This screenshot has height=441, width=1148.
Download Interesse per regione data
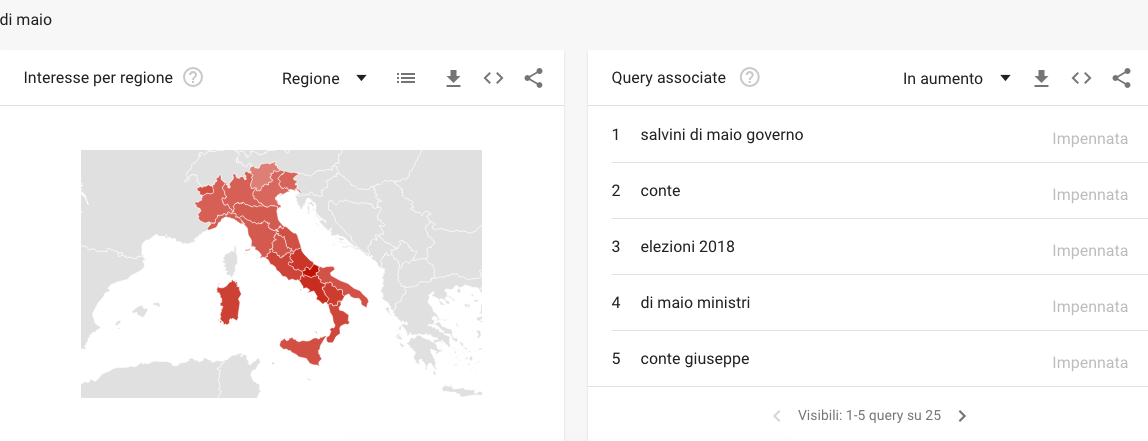(453, 78)
